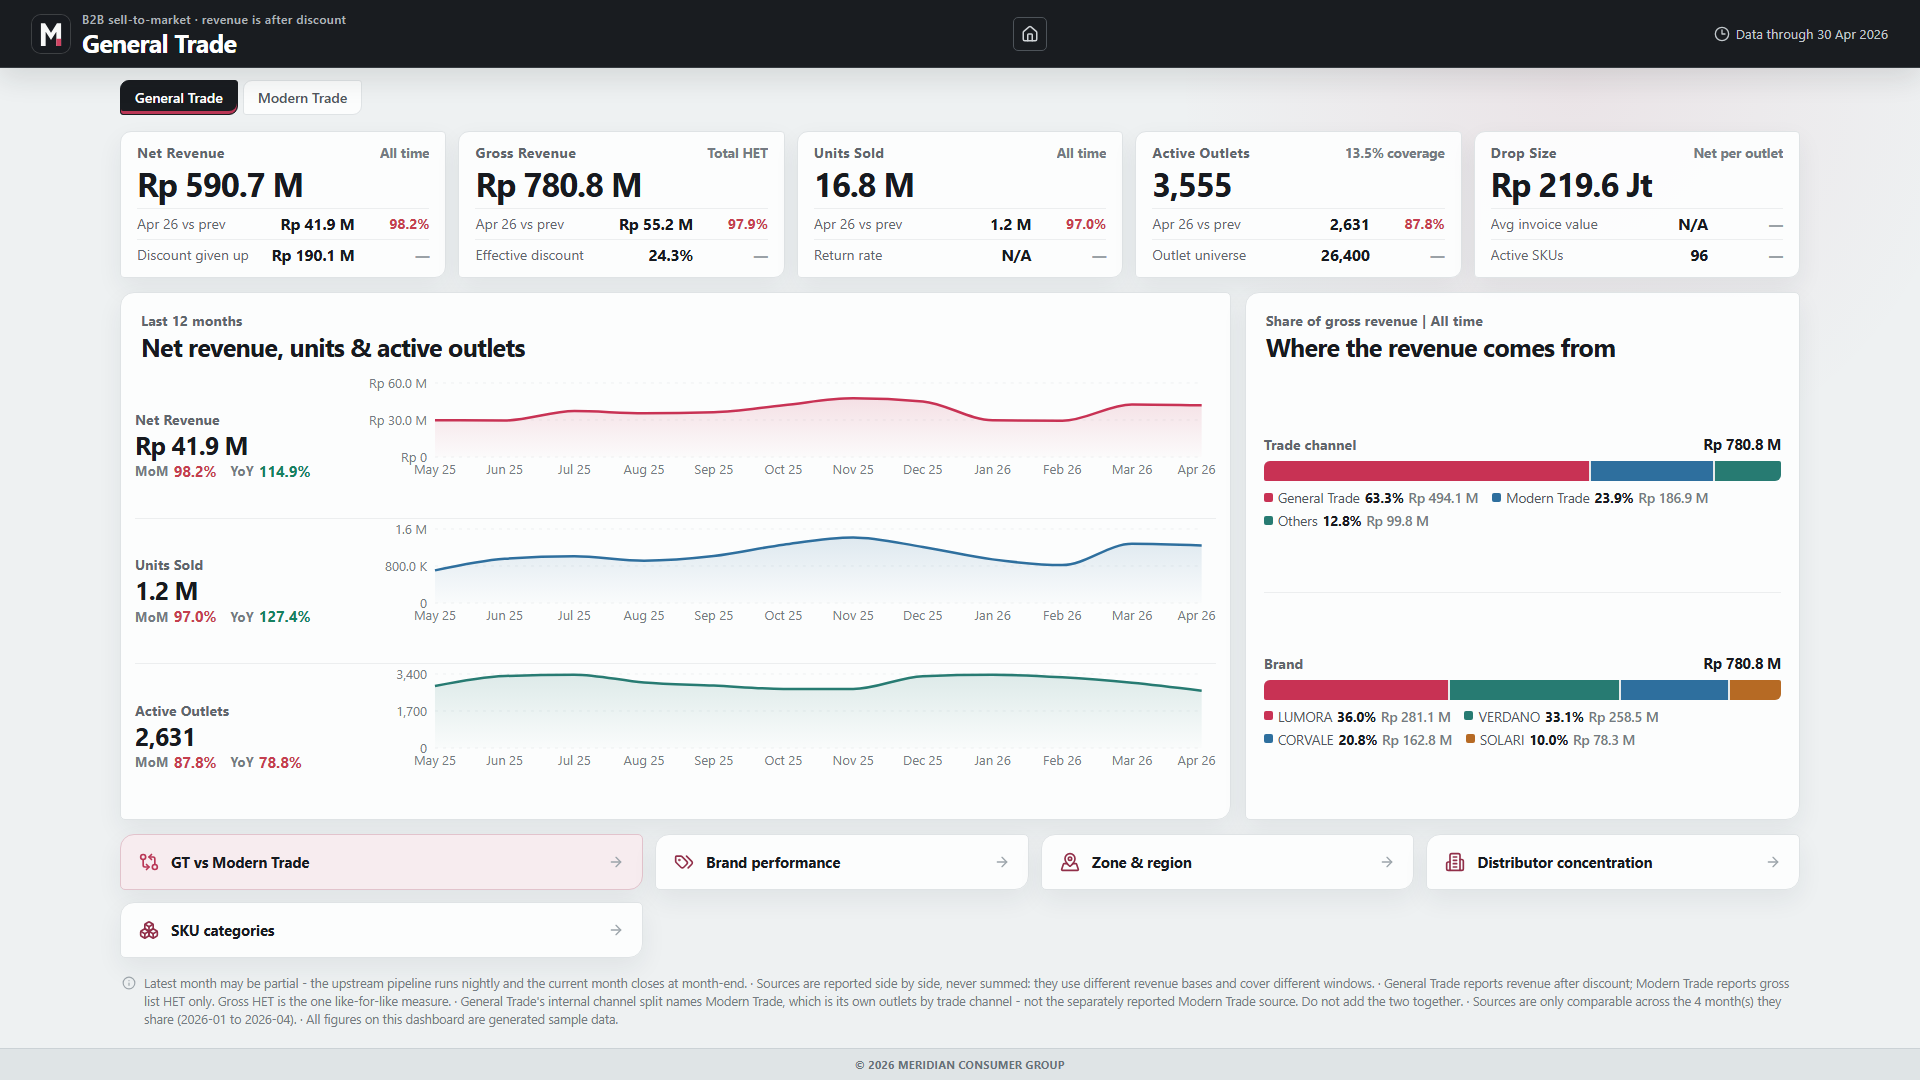The height and width of the screenshot is (1080, 1920).
Task: Click CORVALE segment of brand bar
Action: click(1674, 690)
